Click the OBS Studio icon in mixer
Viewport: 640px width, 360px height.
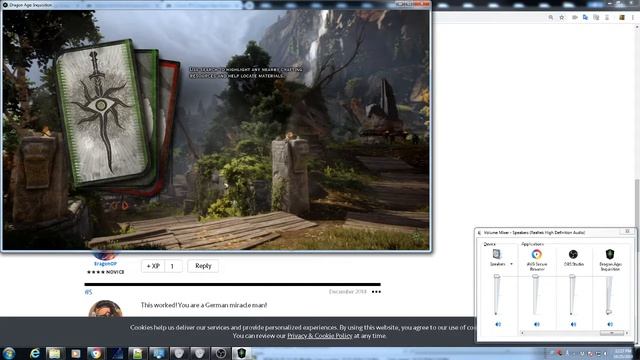[573, 254]
